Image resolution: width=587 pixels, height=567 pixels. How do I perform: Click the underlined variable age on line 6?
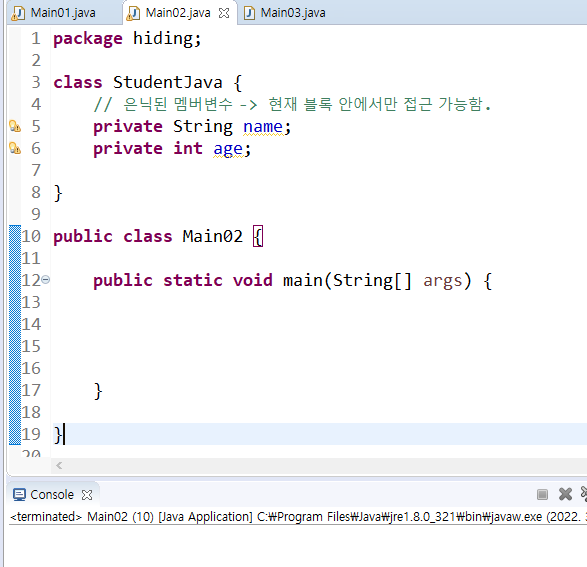[x=228, y=149]
